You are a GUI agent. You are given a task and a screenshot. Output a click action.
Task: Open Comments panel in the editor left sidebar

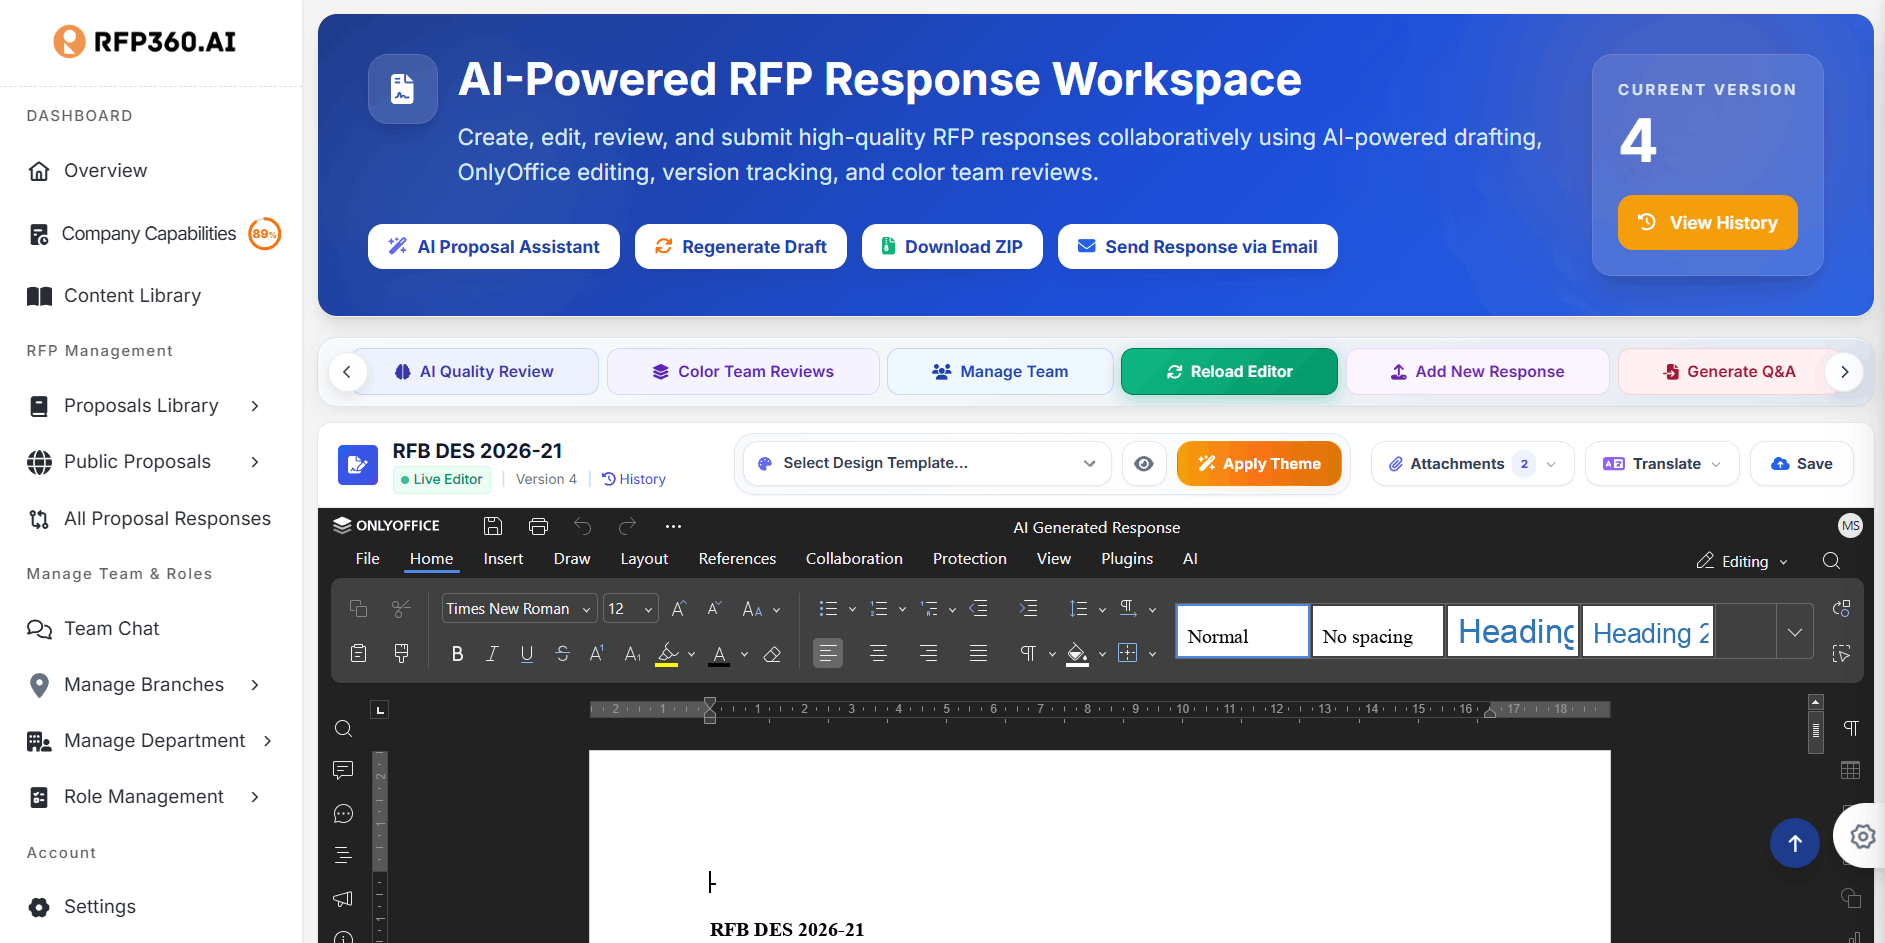343,770
